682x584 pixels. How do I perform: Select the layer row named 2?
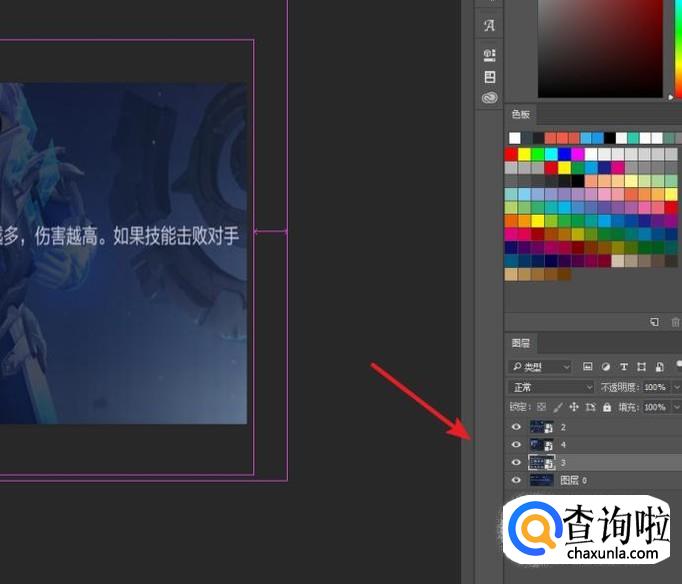tap(593, 427)
